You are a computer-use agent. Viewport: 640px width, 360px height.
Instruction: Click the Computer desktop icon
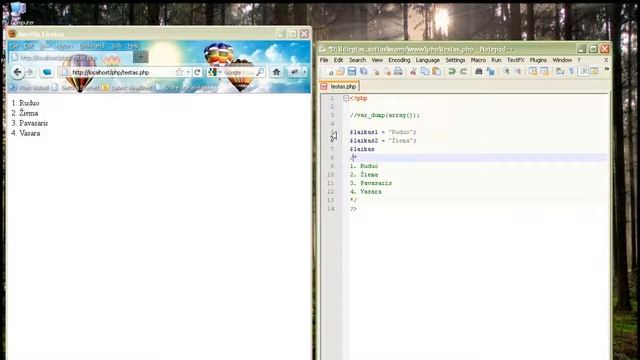[17, 13]
